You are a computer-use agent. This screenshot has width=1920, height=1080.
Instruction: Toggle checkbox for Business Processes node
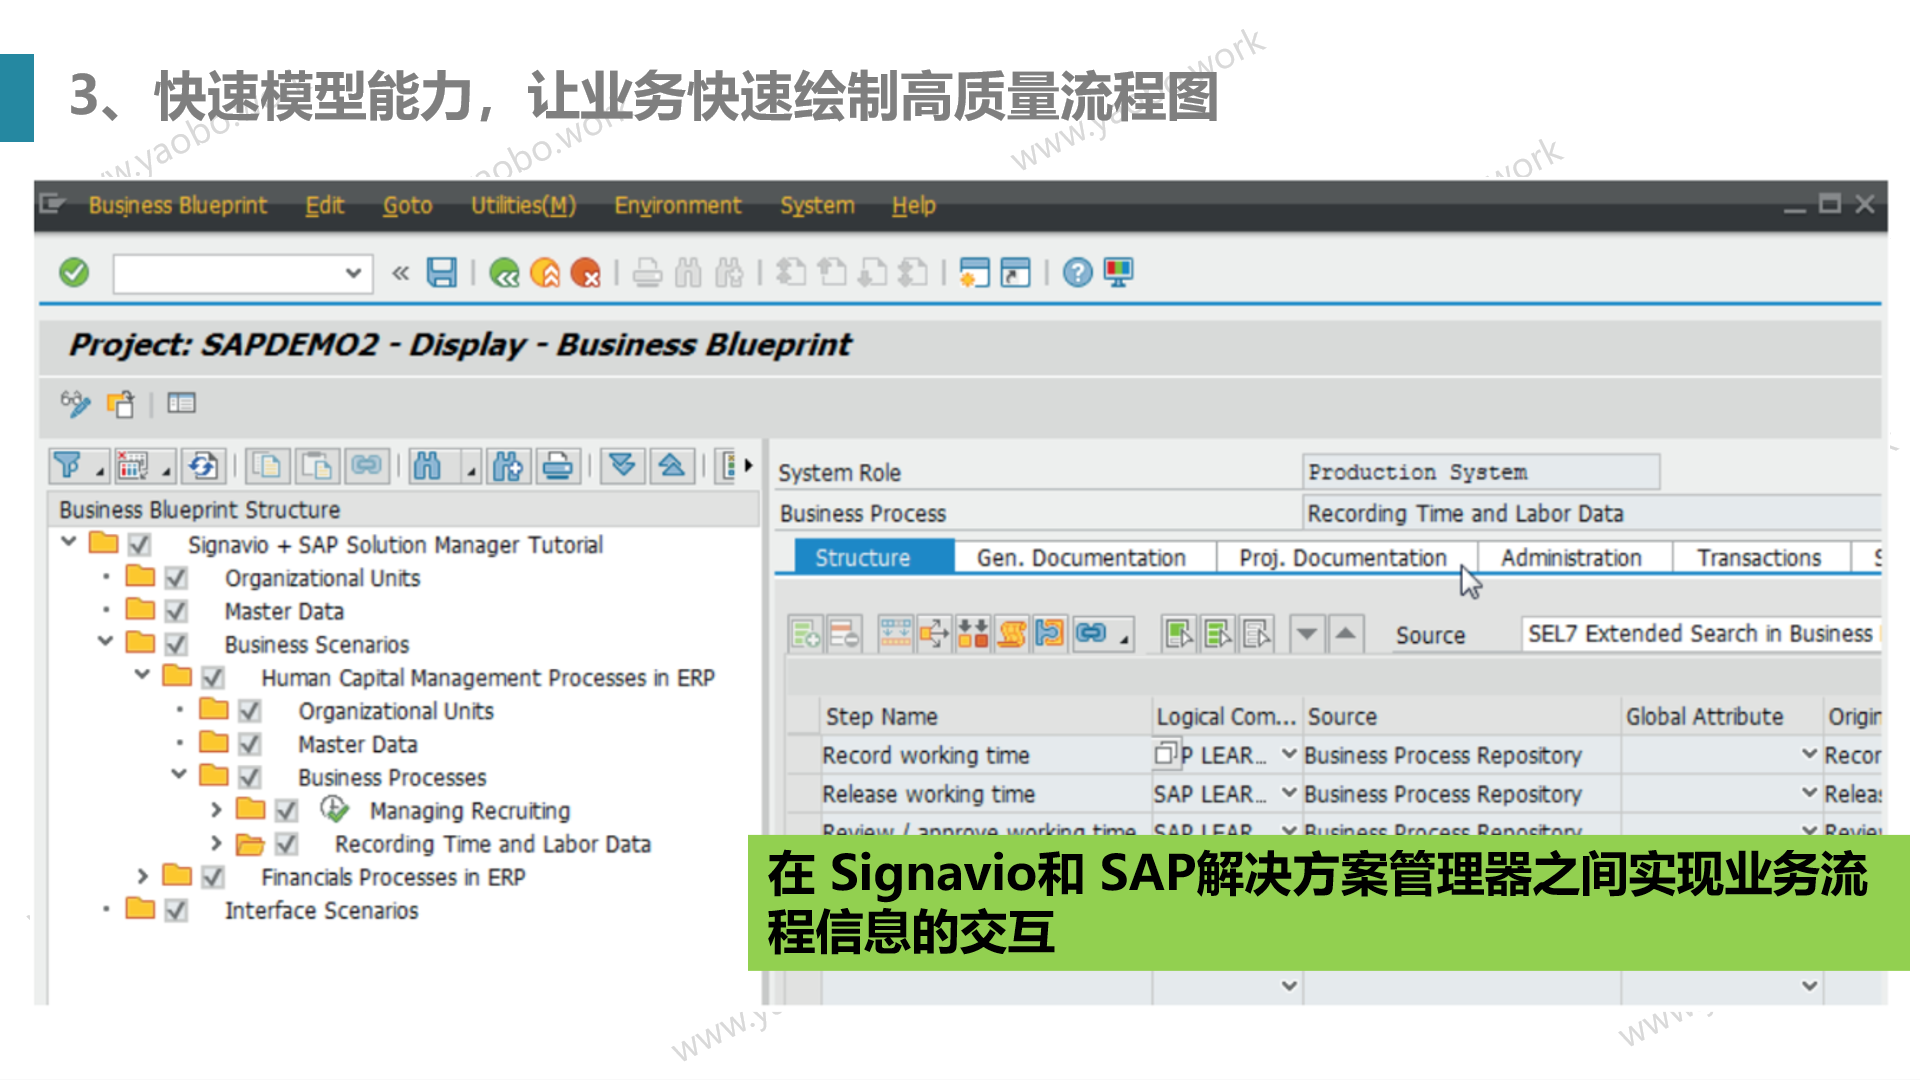(x=250, y=777)
